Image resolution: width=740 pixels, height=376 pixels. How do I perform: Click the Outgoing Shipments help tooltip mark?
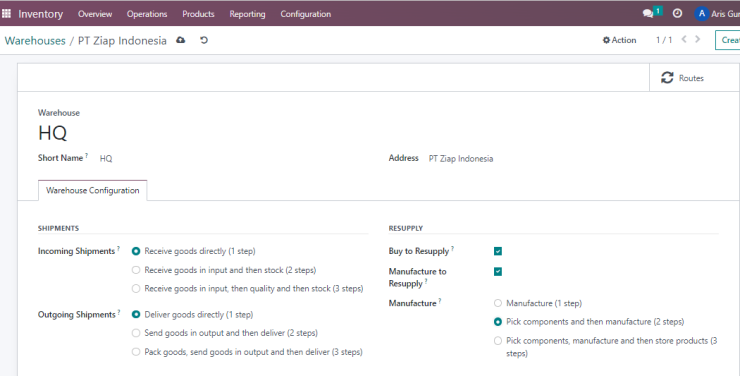(x=118, y=312)
